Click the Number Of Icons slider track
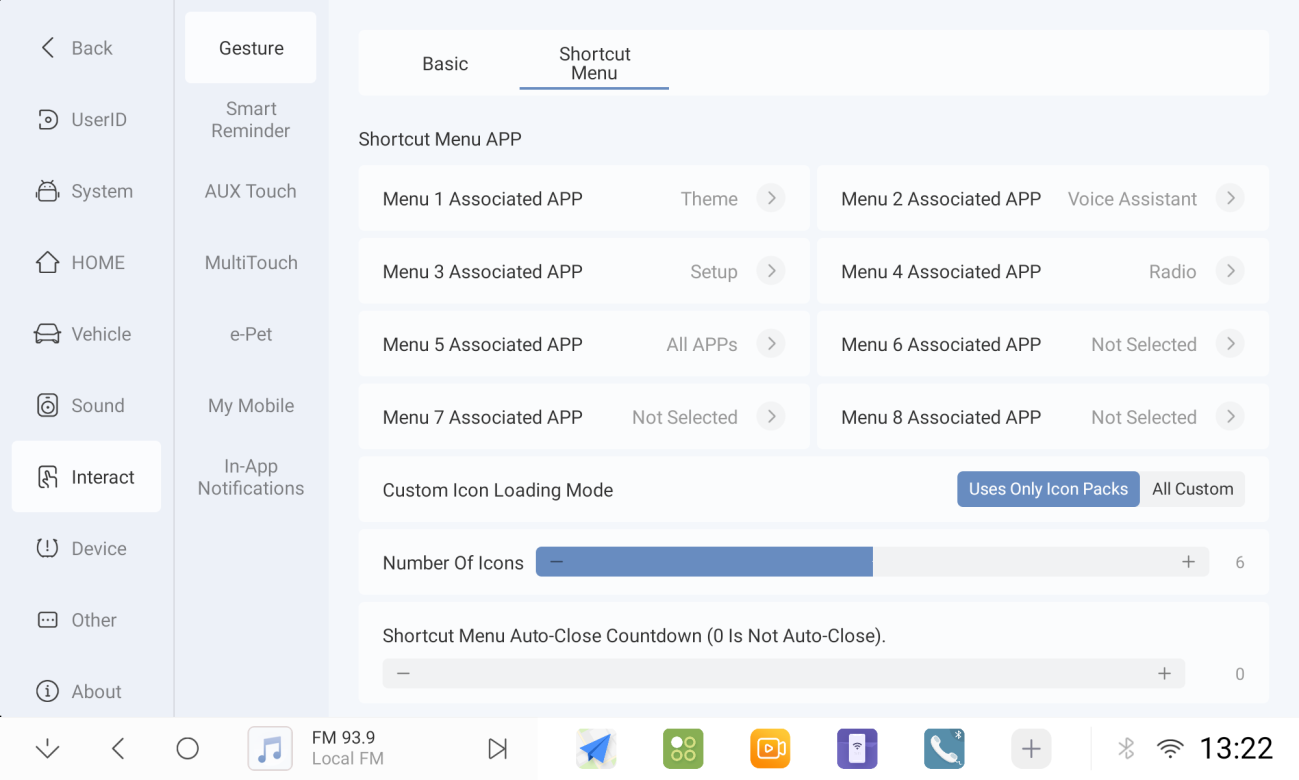 (x=872, y=562)
